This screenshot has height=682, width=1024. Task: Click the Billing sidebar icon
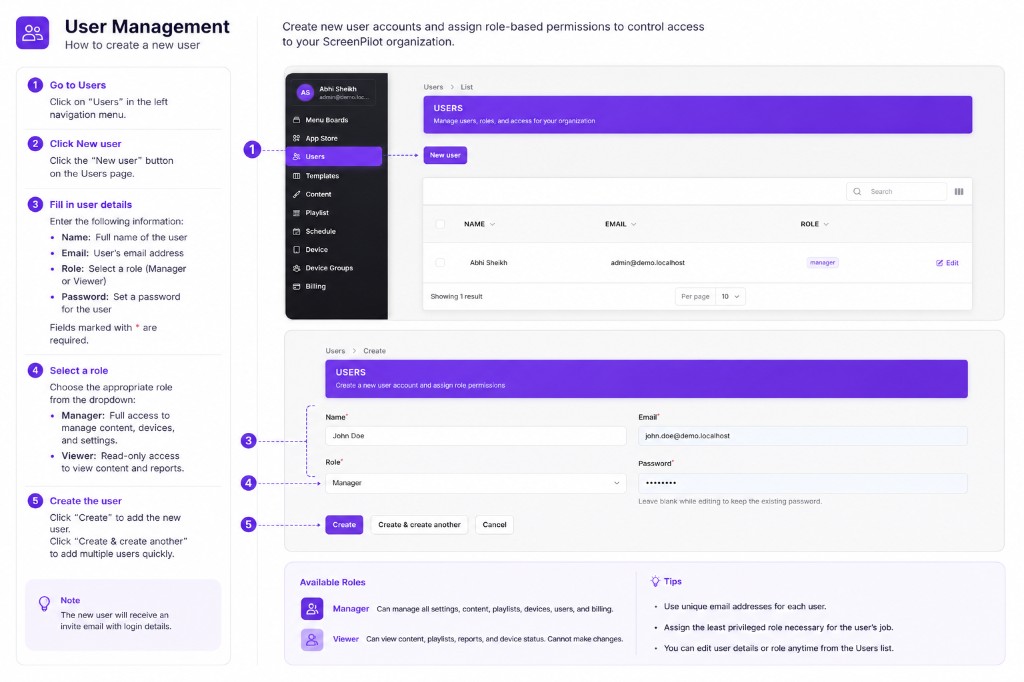[296, 286]
